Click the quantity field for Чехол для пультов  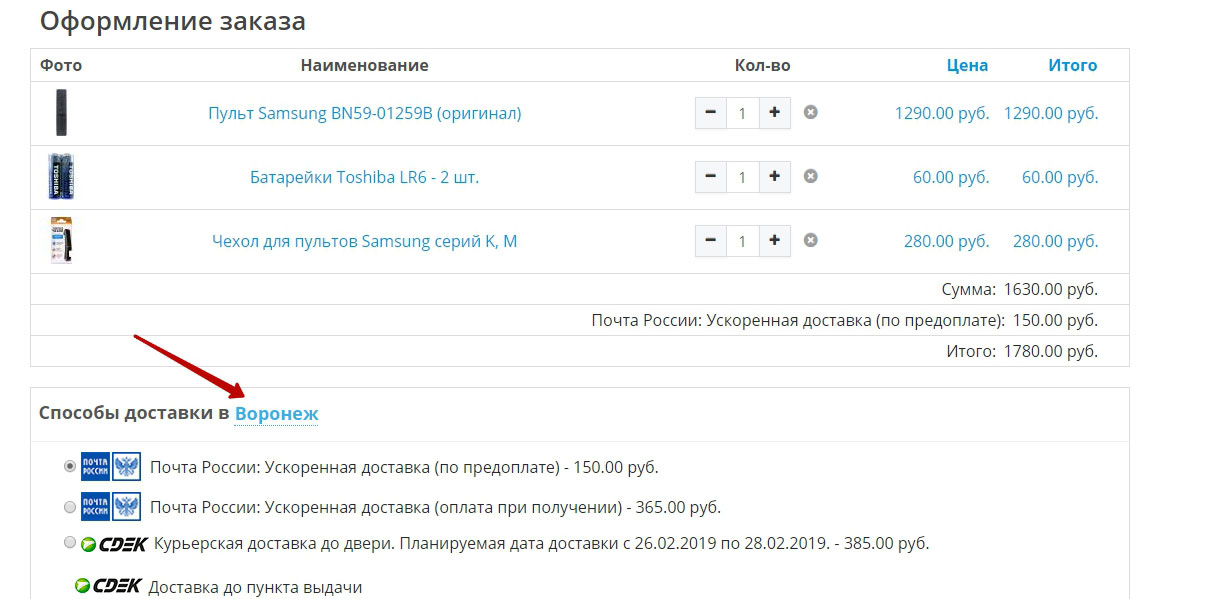[x=742, y=241]
